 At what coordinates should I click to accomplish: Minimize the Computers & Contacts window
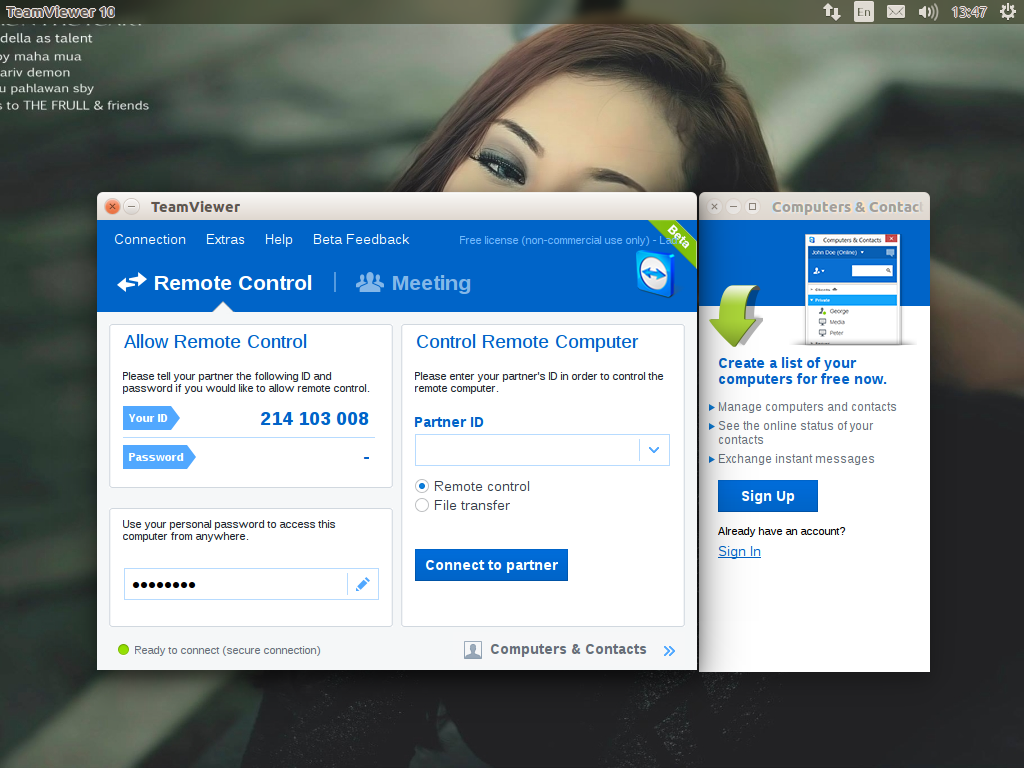point(733,206)
